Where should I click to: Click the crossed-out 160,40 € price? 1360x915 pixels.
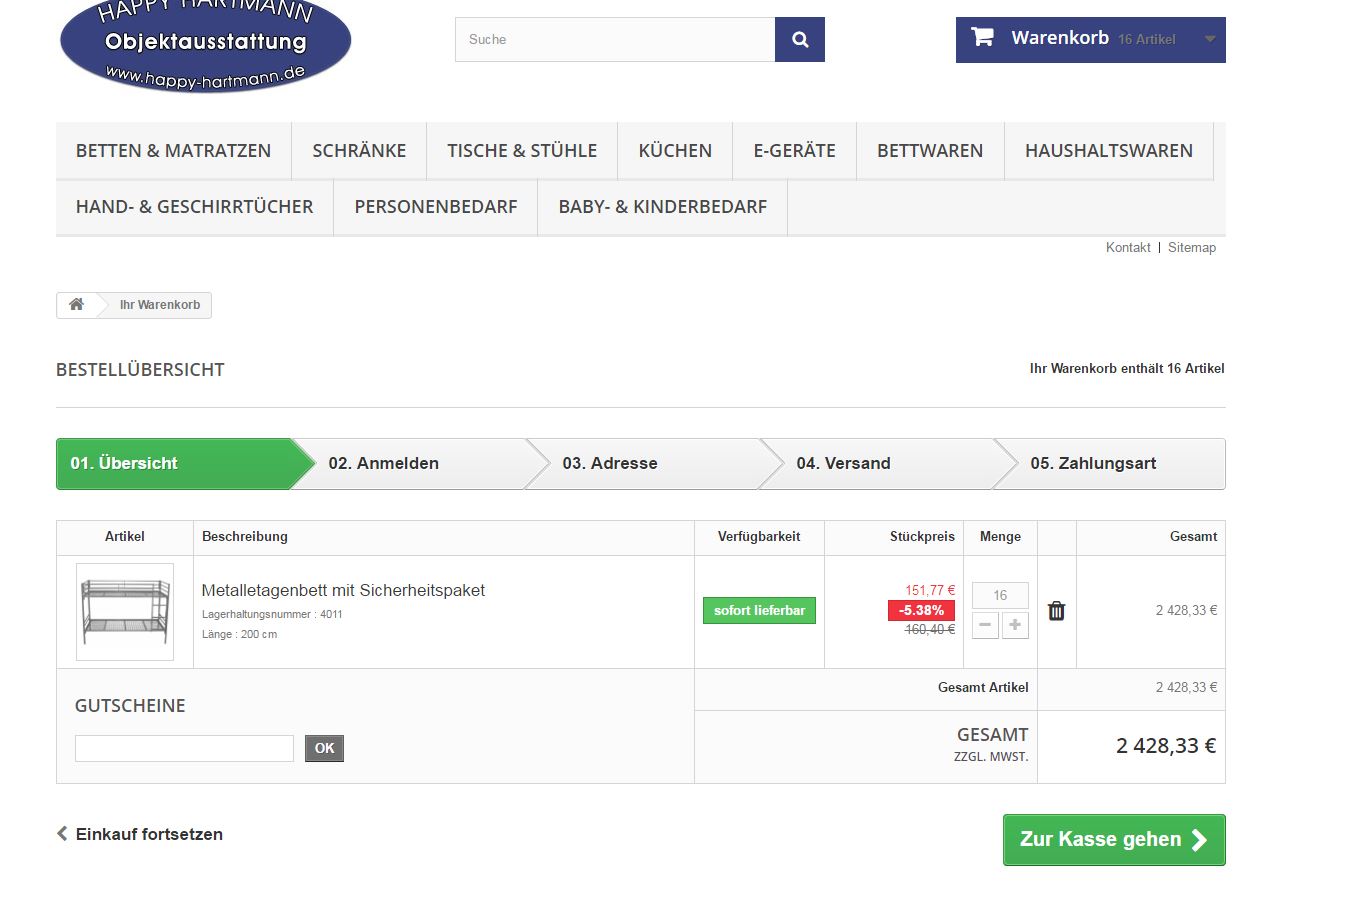click(x=930, y=629)
